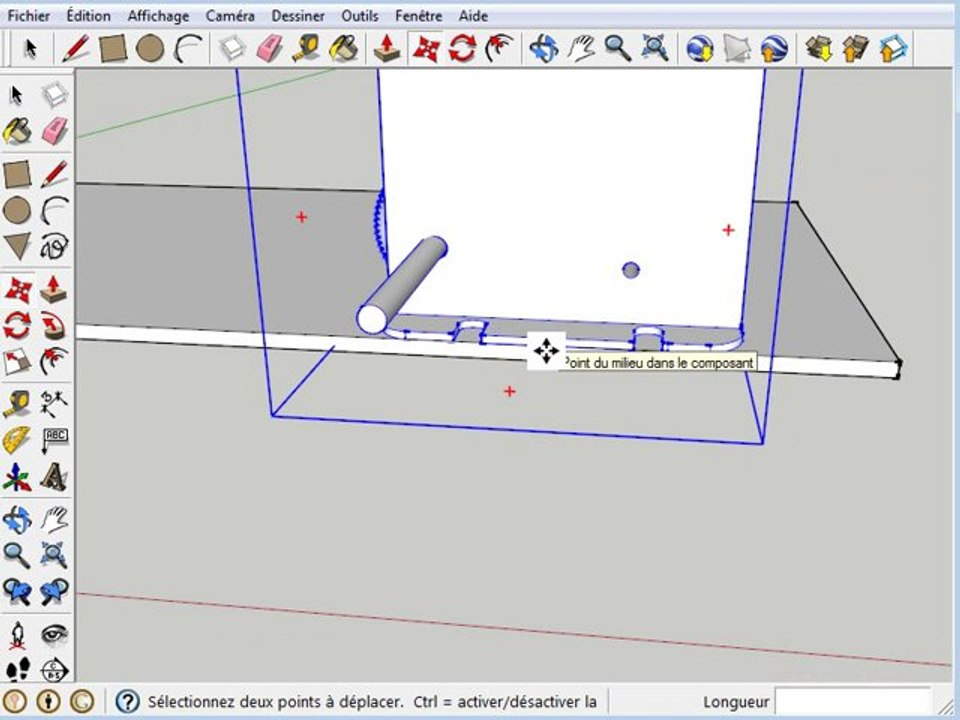Click the small blue circle on white face
Viewport: 960px width, 720px height.
pos(631,270)
